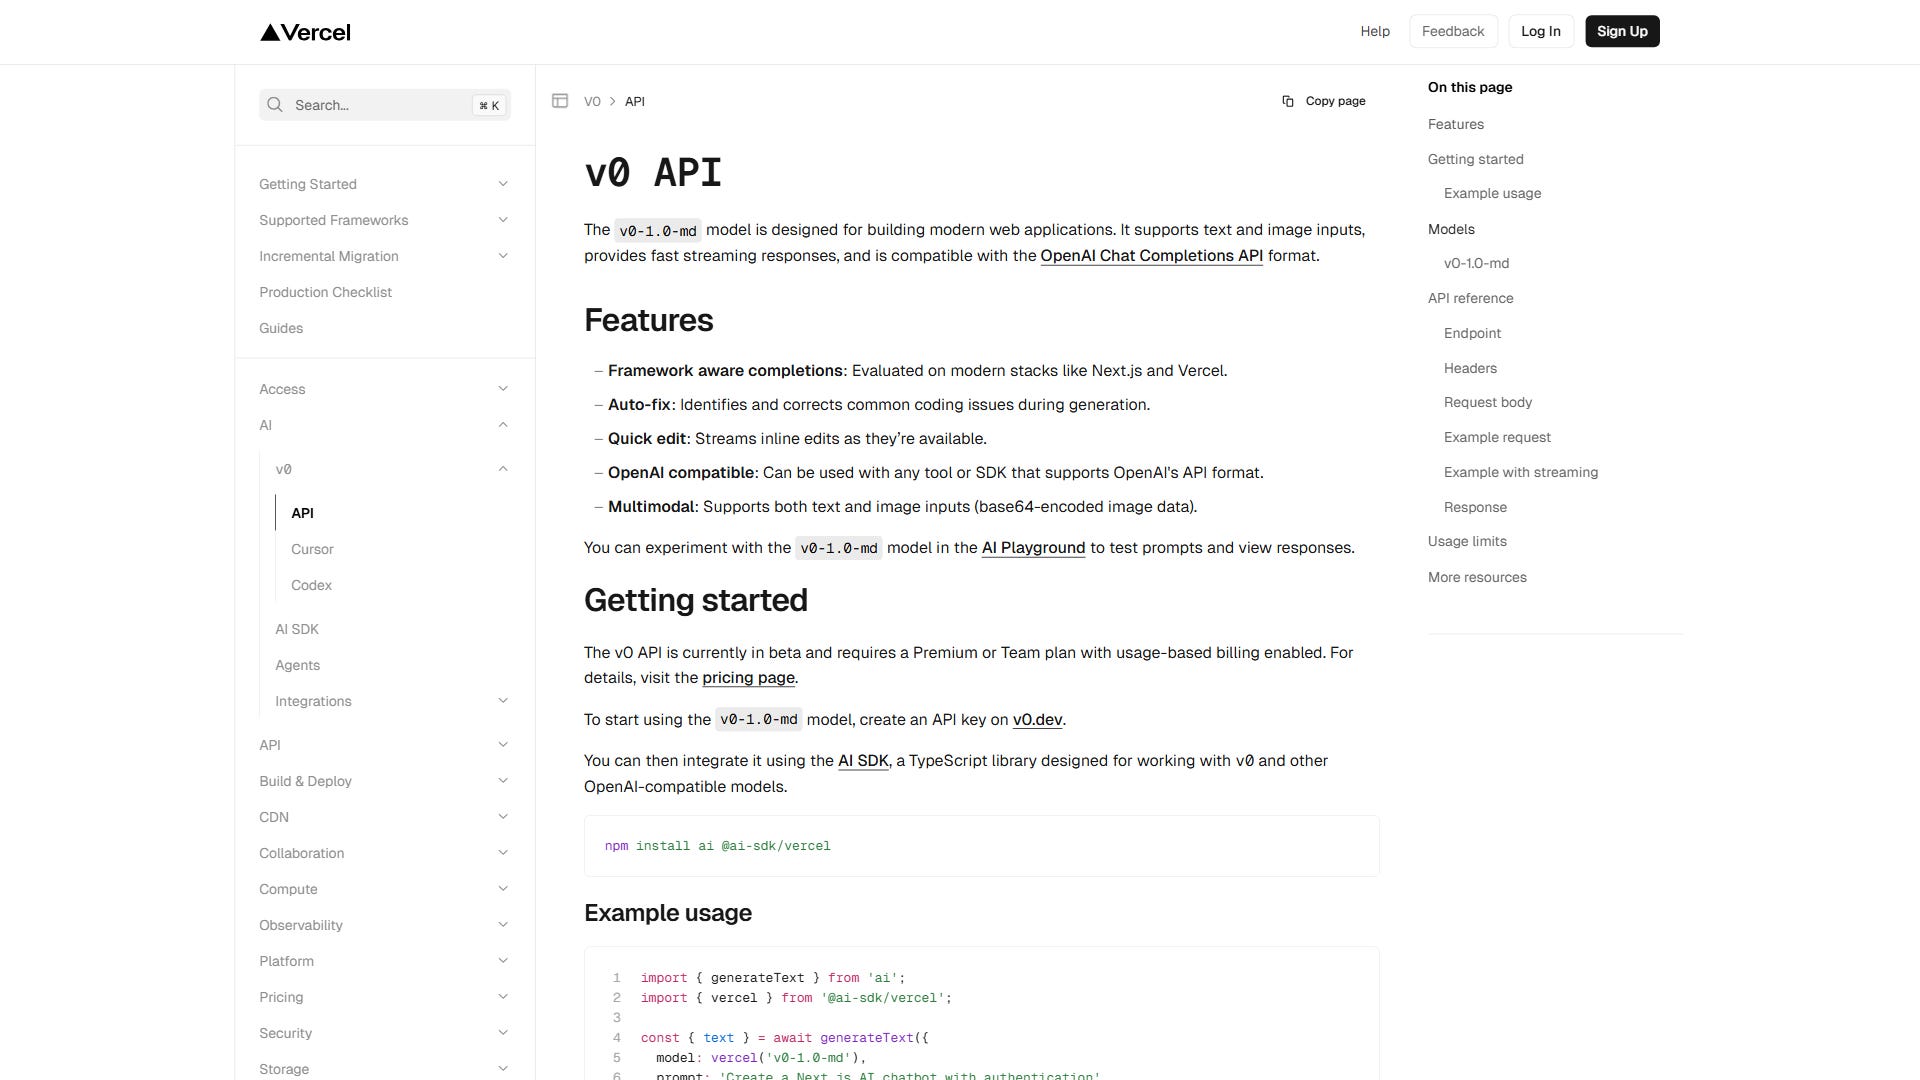Open the Feedback button

click(x=1453, y=31)
